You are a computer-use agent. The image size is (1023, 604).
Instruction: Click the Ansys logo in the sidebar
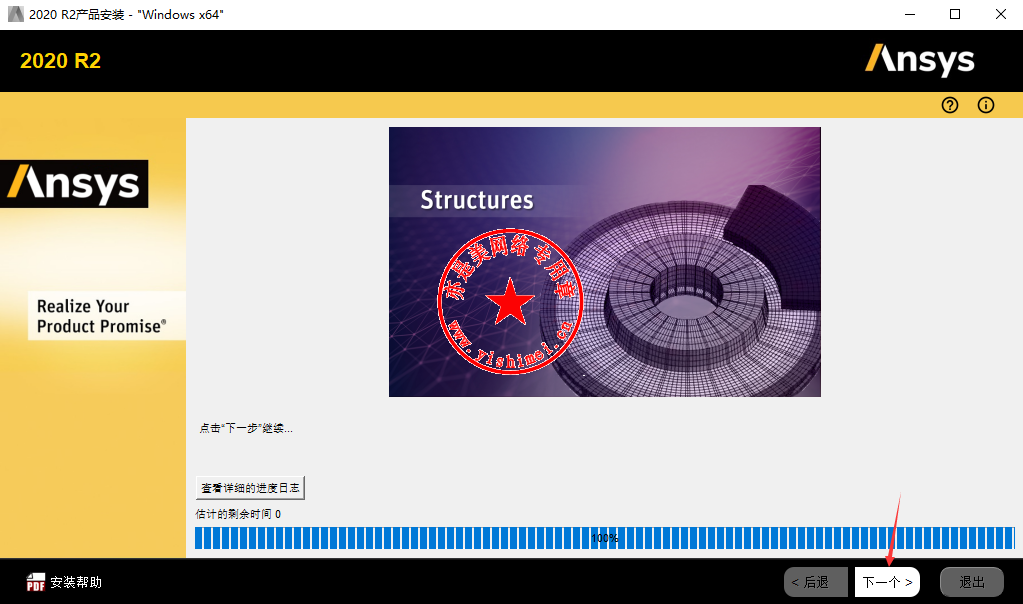(x=74, y=183)
